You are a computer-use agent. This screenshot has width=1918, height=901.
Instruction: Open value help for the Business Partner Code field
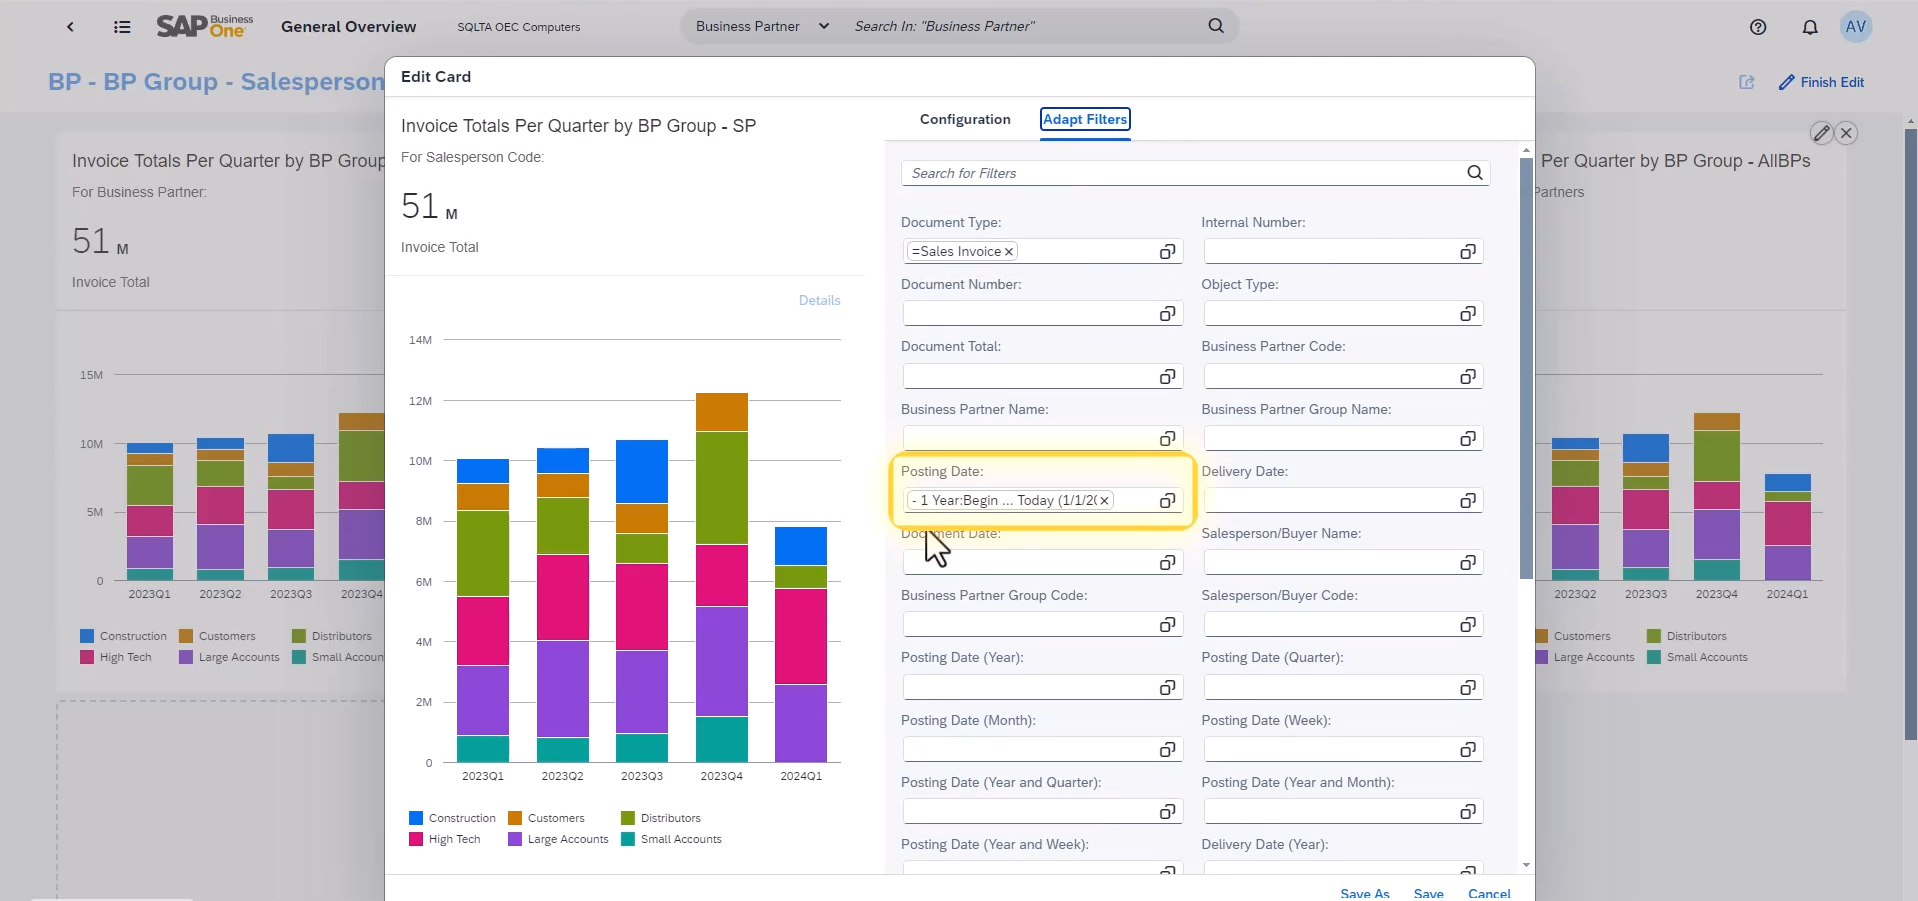pyautogui.click(x=1467, y=376)
